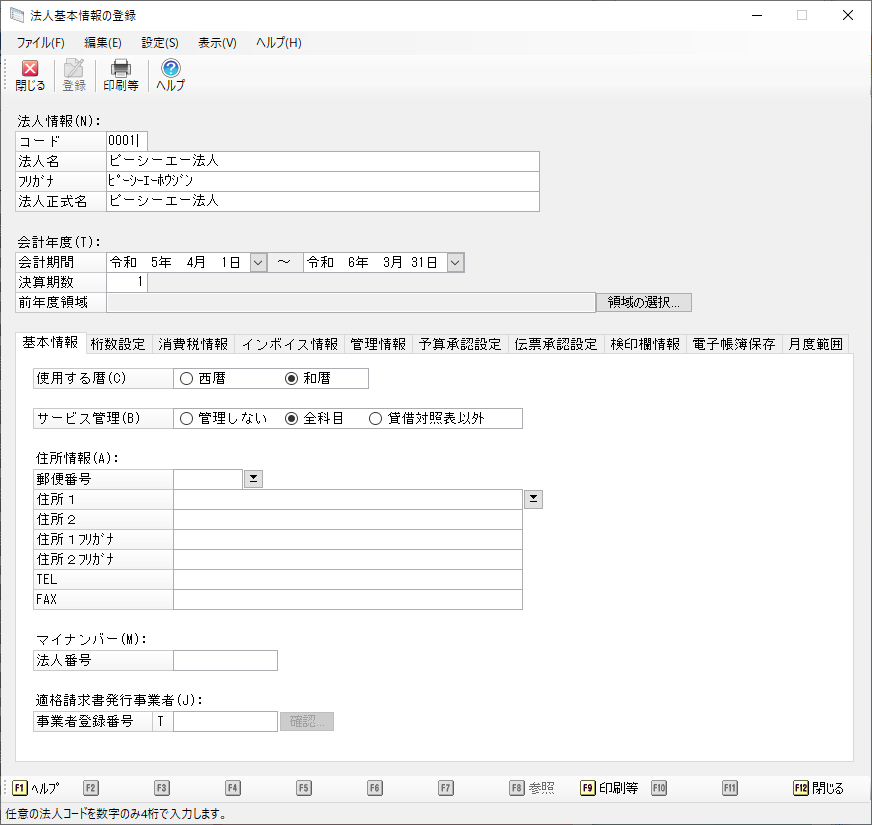Click the 法人番号 input field
The width and height of the screenshot is (872, 825).
225,660
